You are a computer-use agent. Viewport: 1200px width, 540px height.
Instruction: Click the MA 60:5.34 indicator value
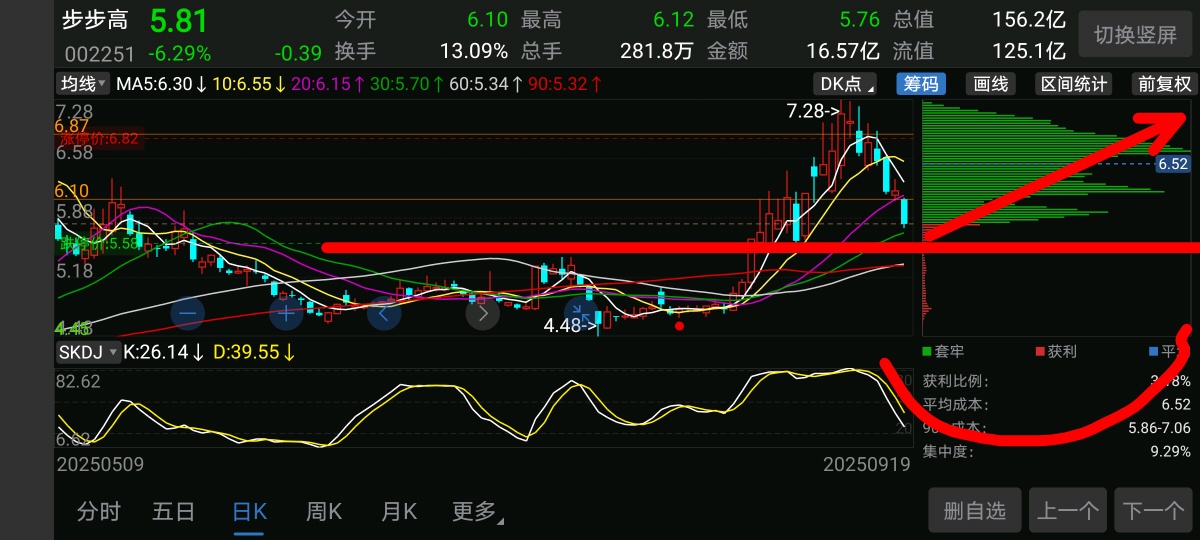pos(485,84)
